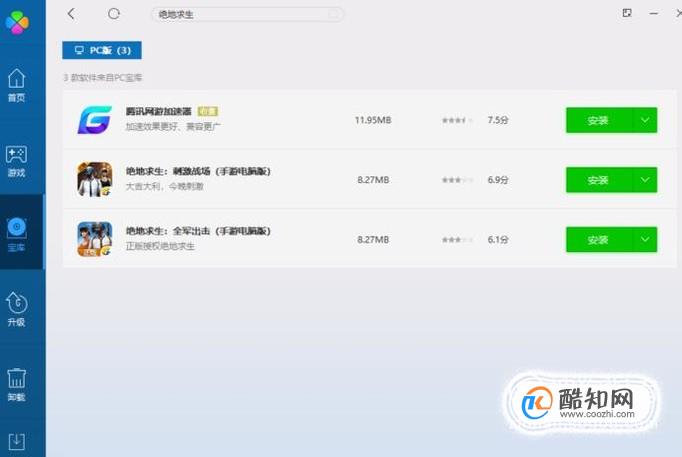Expand install options for 绝地求生:全军出击

tap(645, 239)
